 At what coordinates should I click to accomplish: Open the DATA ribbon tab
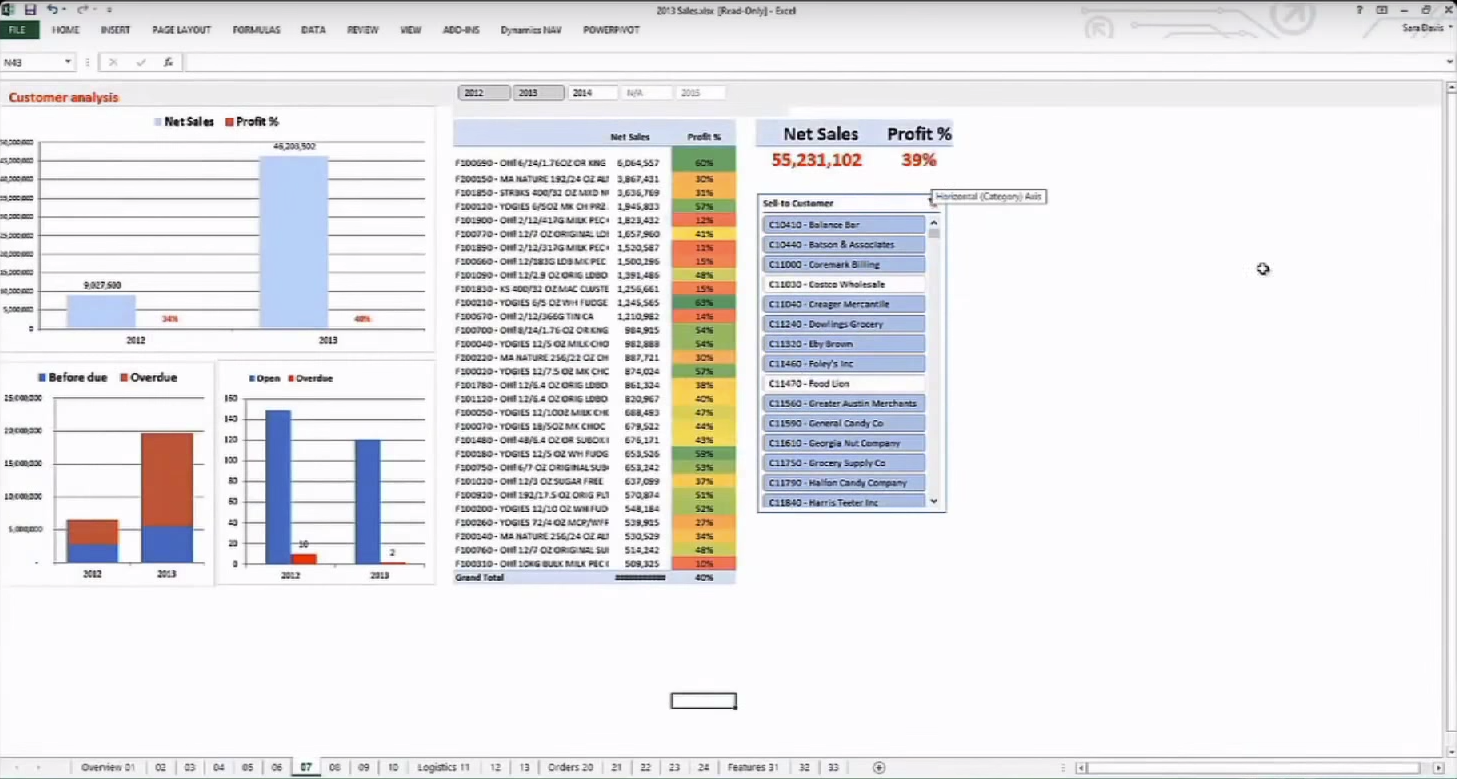tap(313, 30)
